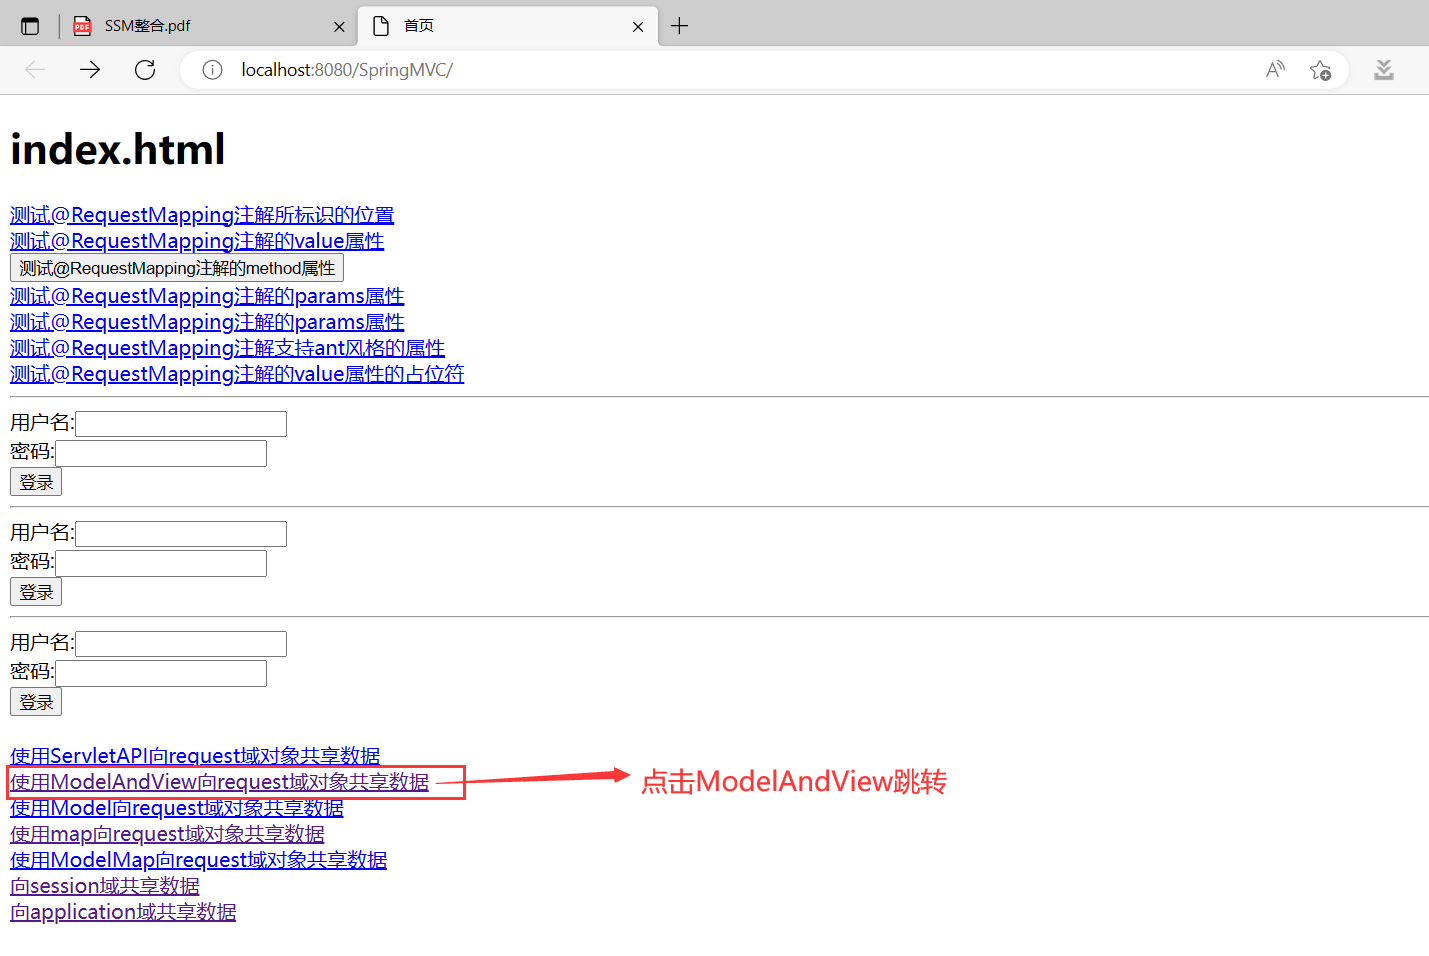Add this page to favorites
1429x956 pixels.
pos(1320,70)
